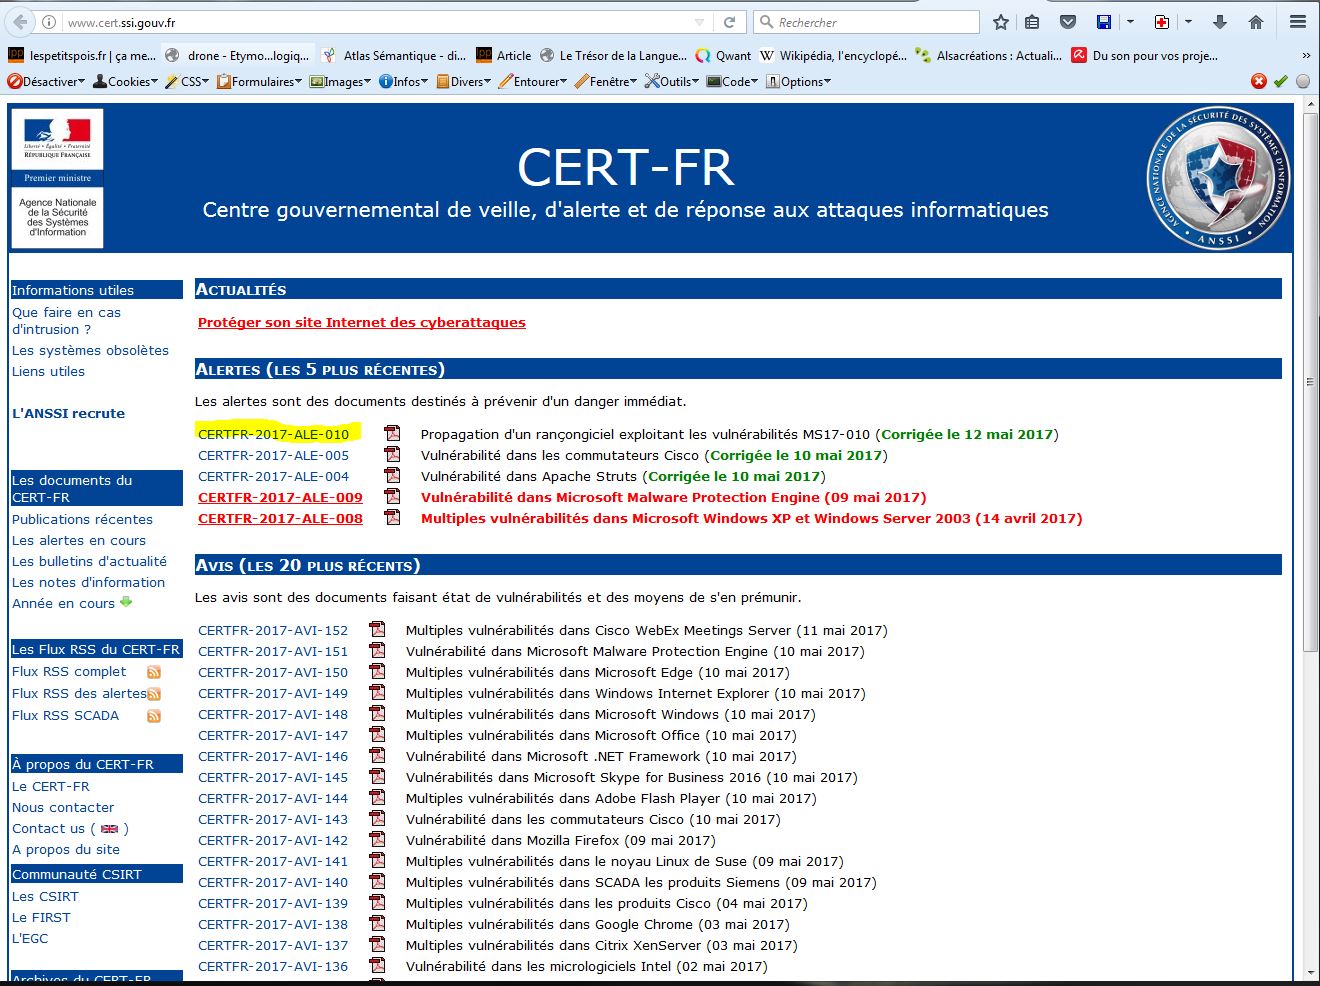Open the Qwant bookmark

723,56
